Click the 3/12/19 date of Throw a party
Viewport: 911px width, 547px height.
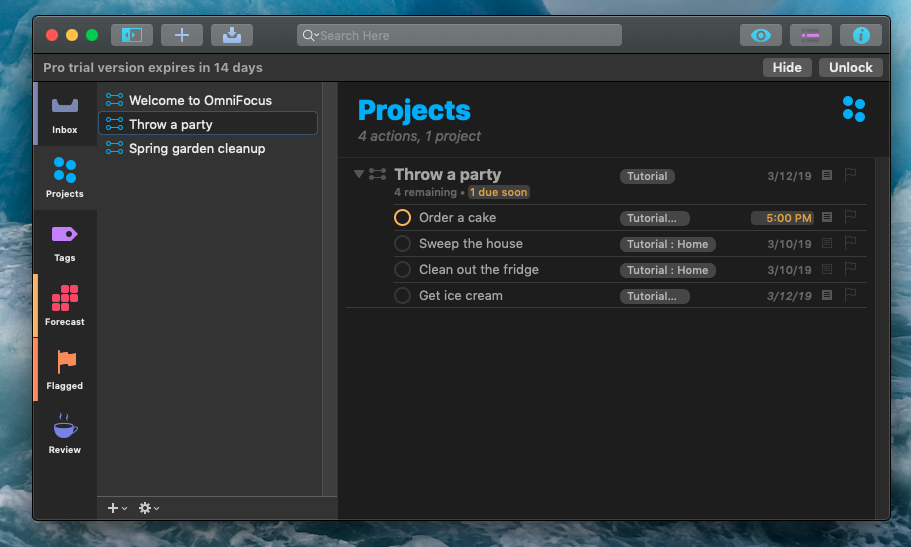789,176
